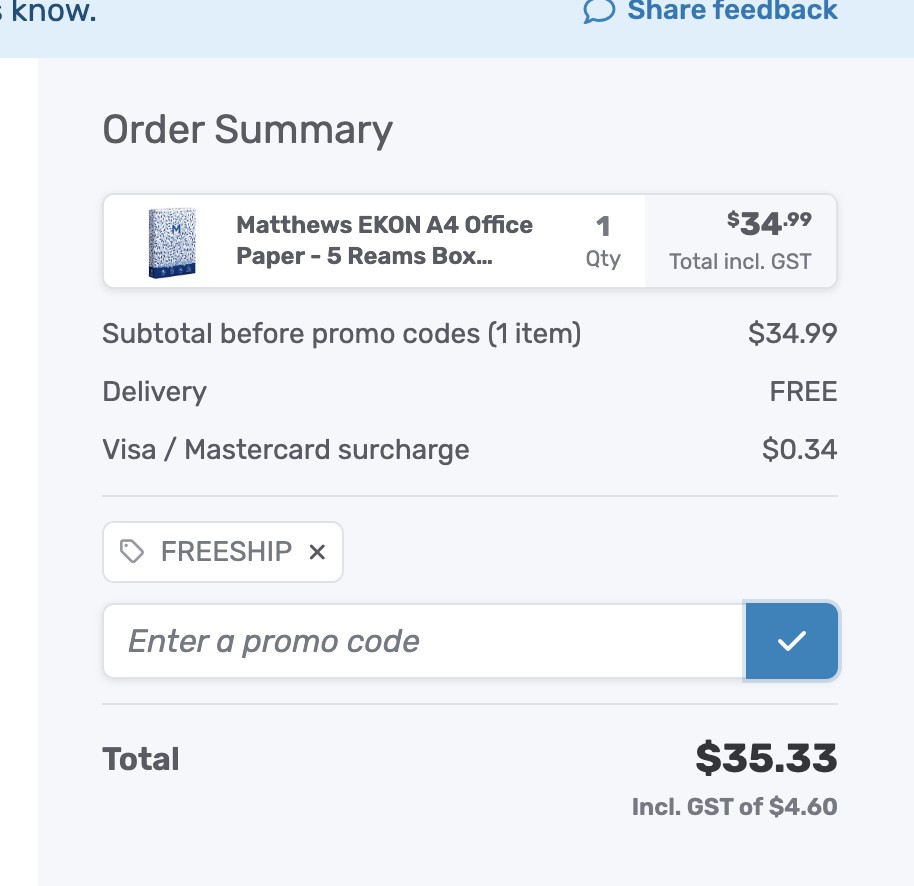Click the item quantity of 1
The image size is (914, 886).
[603, 227]
